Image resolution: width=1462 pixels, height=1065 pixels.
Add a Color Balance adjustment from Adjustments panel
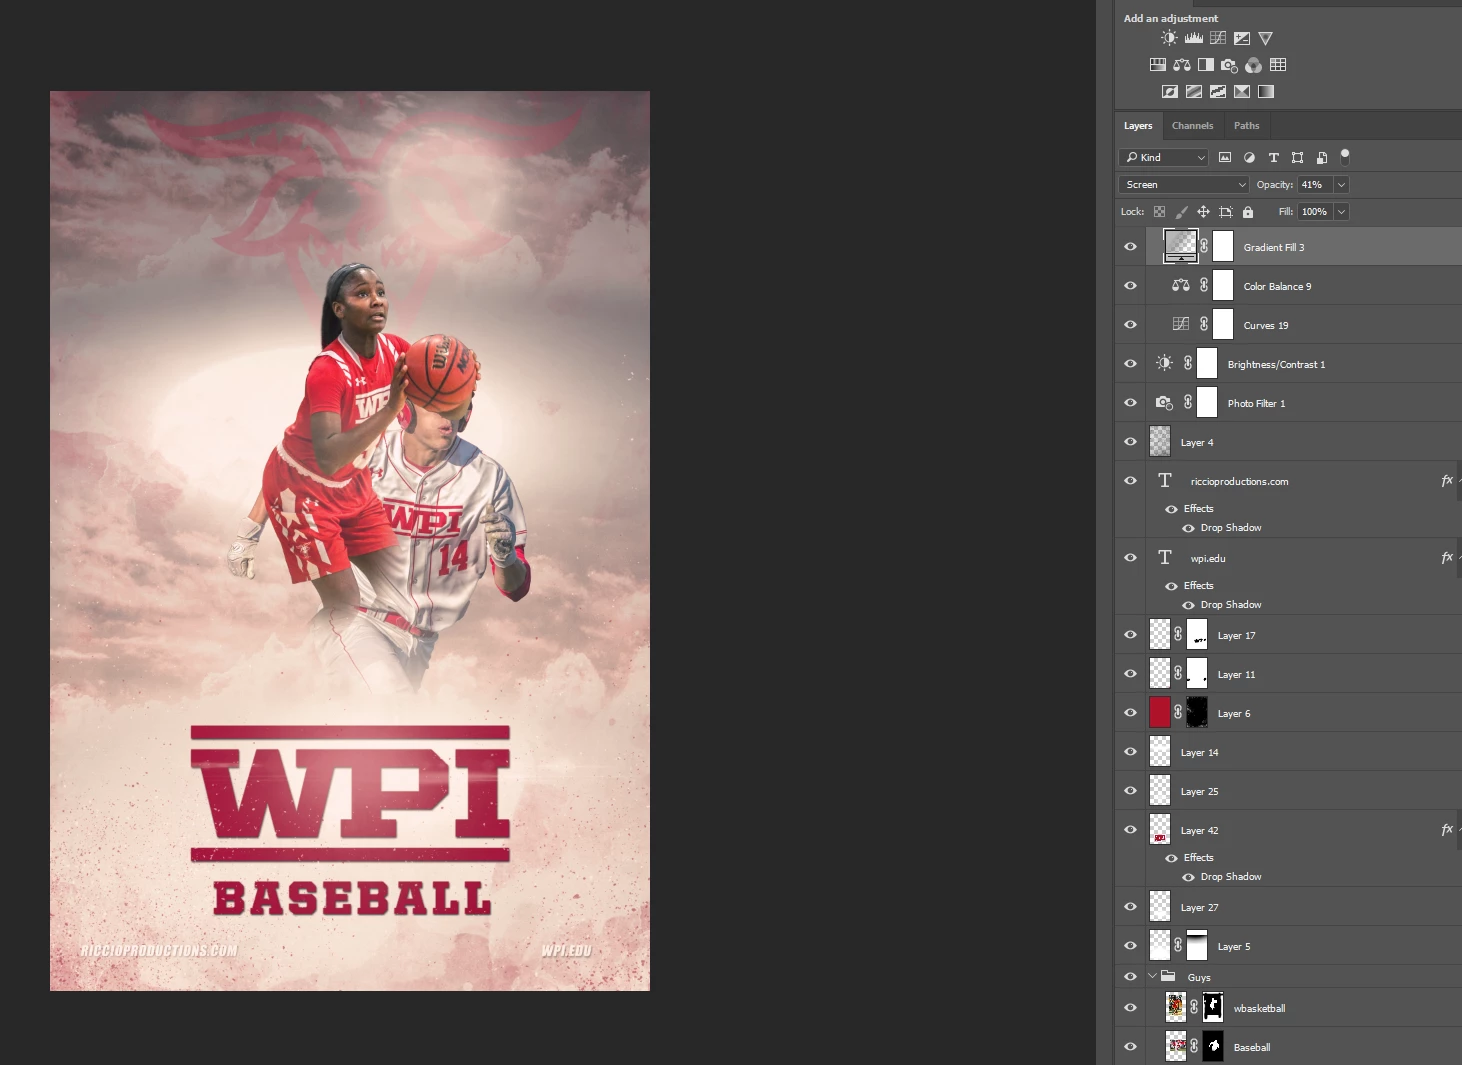coord(1182,65)
